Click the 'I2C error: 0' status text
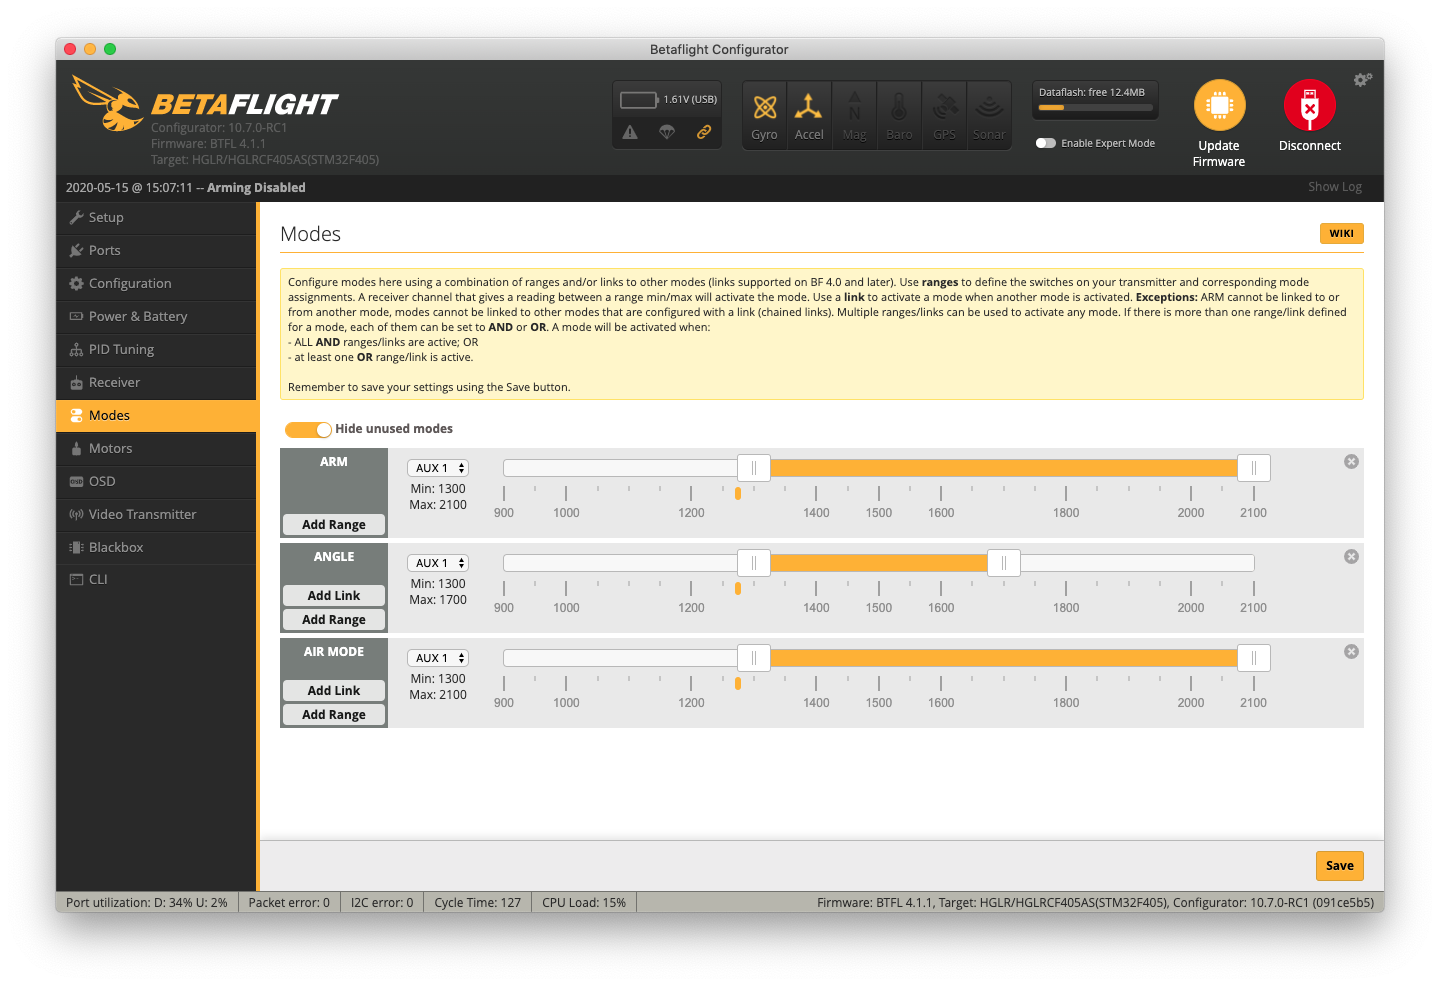Image resolution: width=1440 pixels, height=986 pixels. 382,903
